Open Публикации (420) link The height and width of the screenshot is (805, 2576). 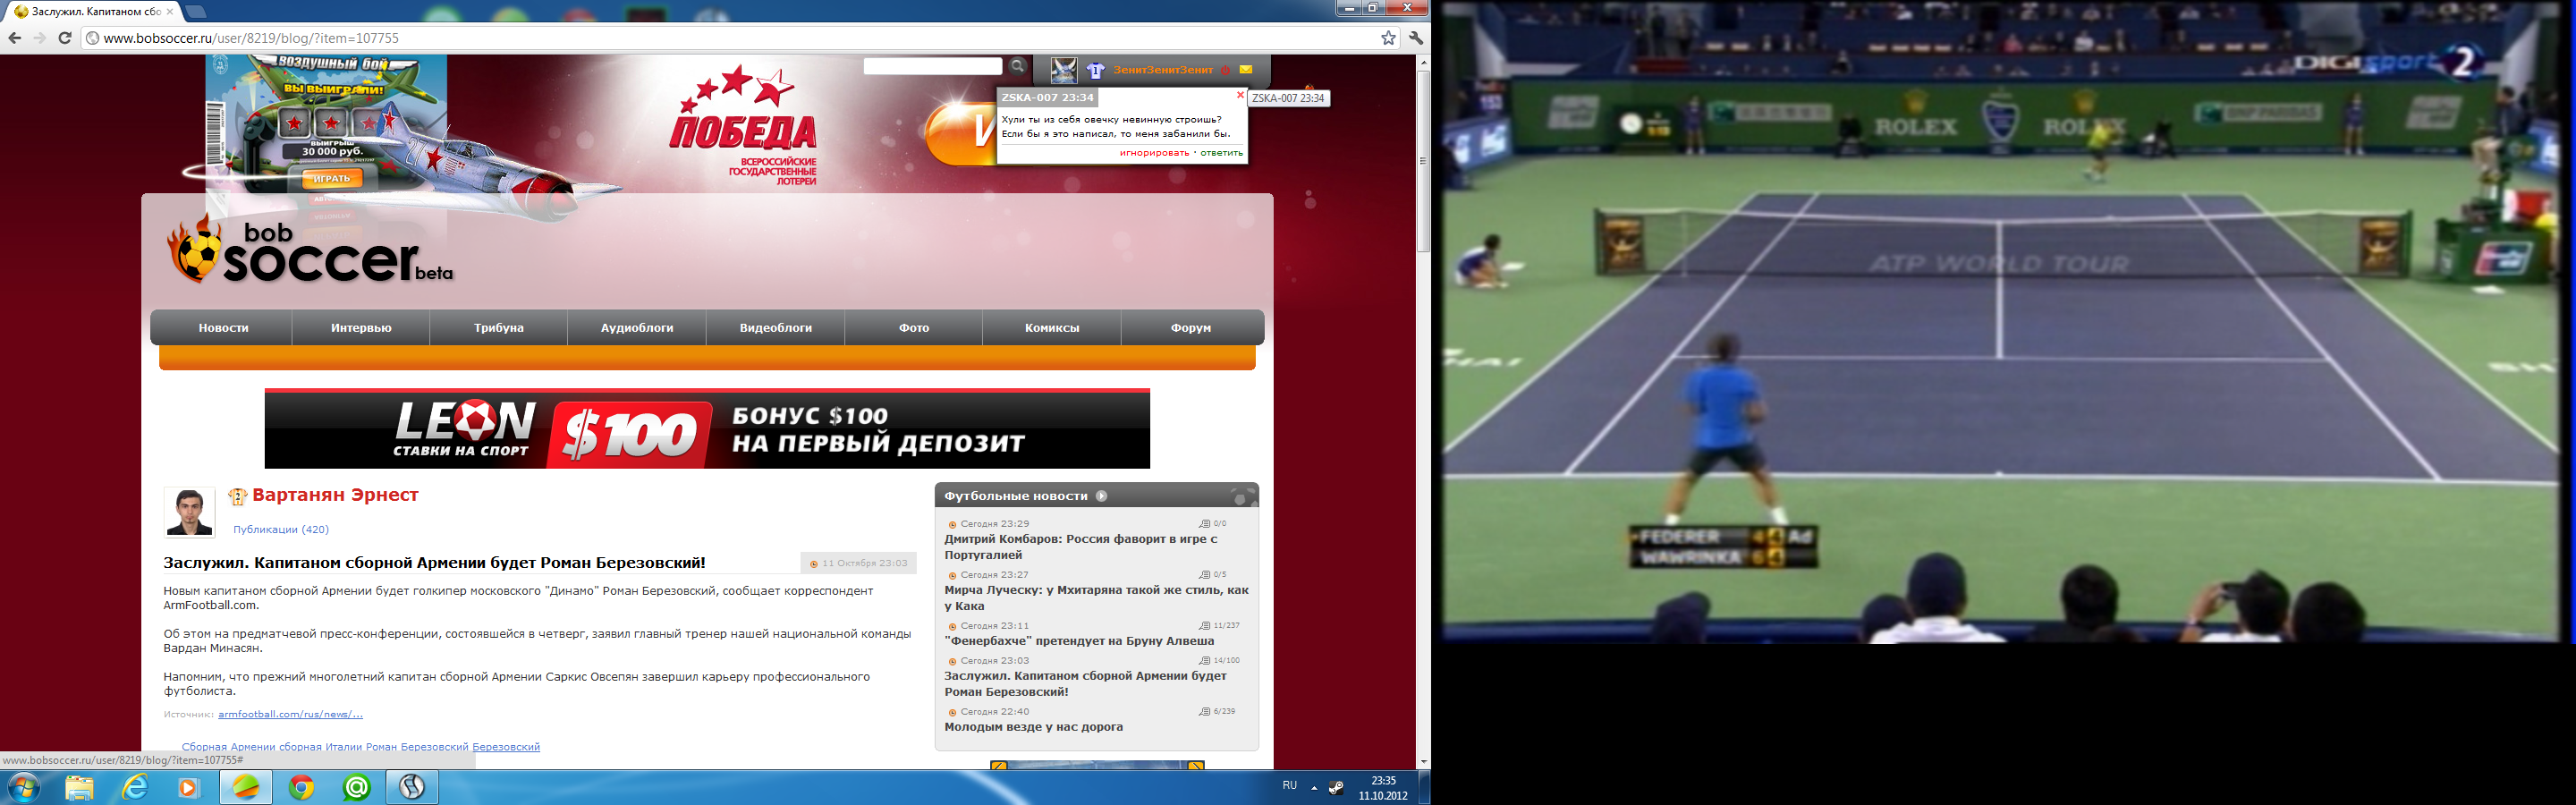click(281, 530)
